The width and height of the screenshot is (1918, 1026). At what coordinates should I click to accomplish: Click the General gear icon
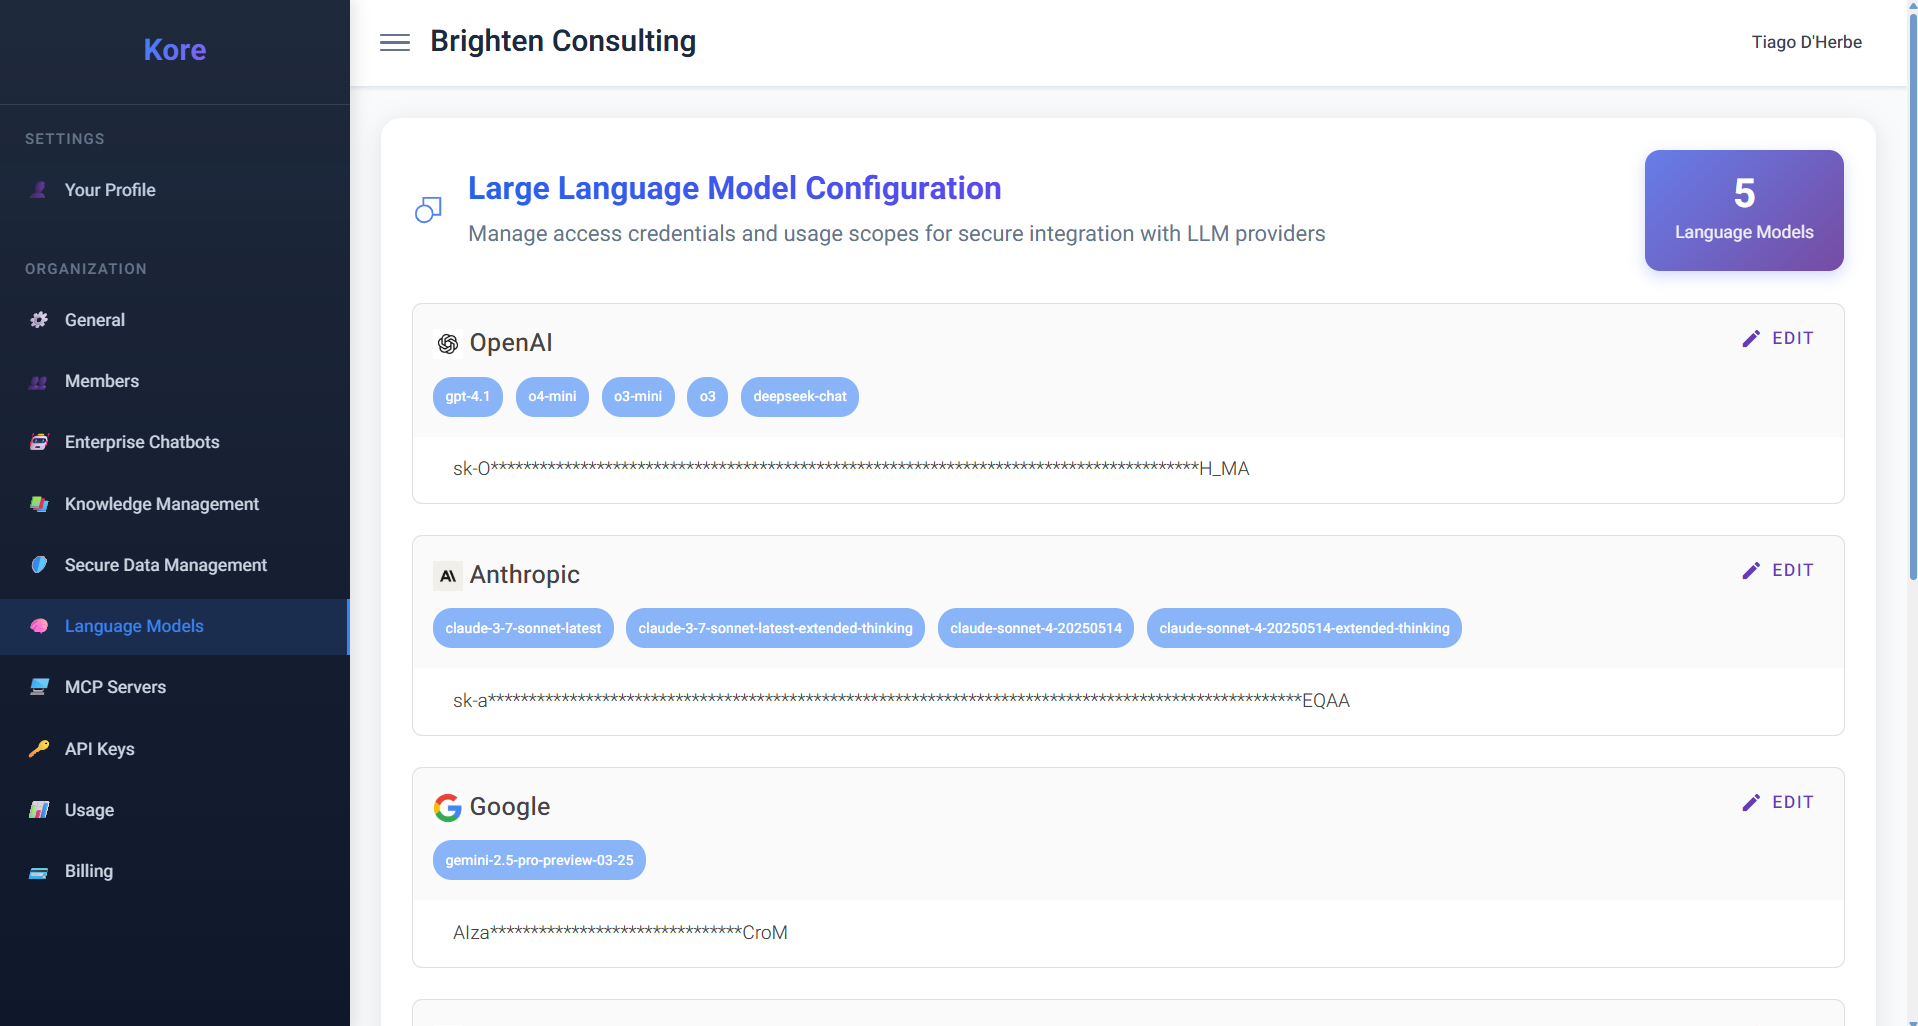[x=39, y=320]
